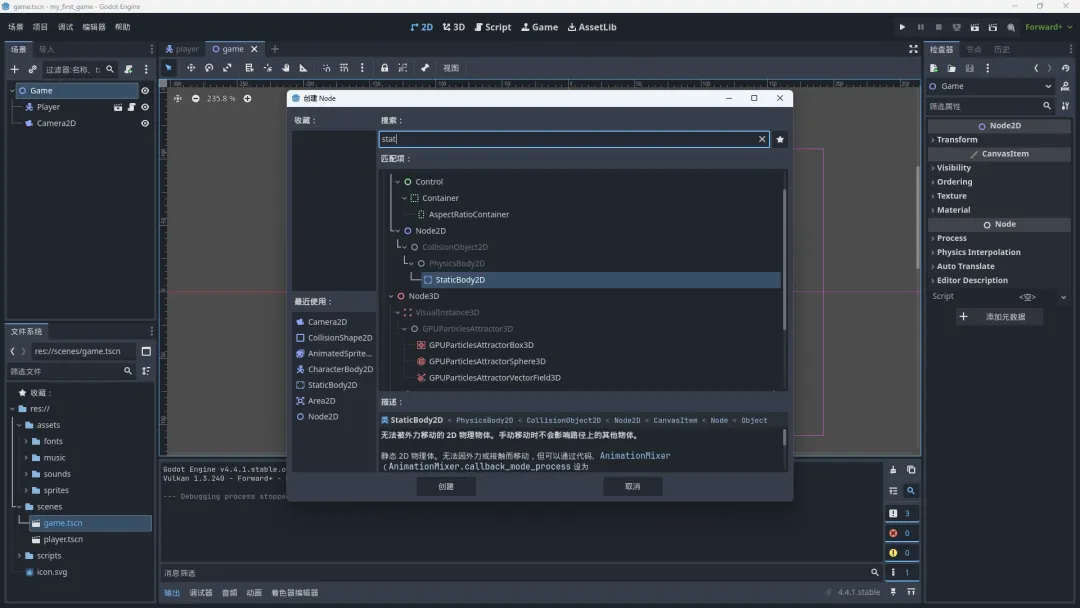Instantiate a child scene via link icon

pos(32,70)
